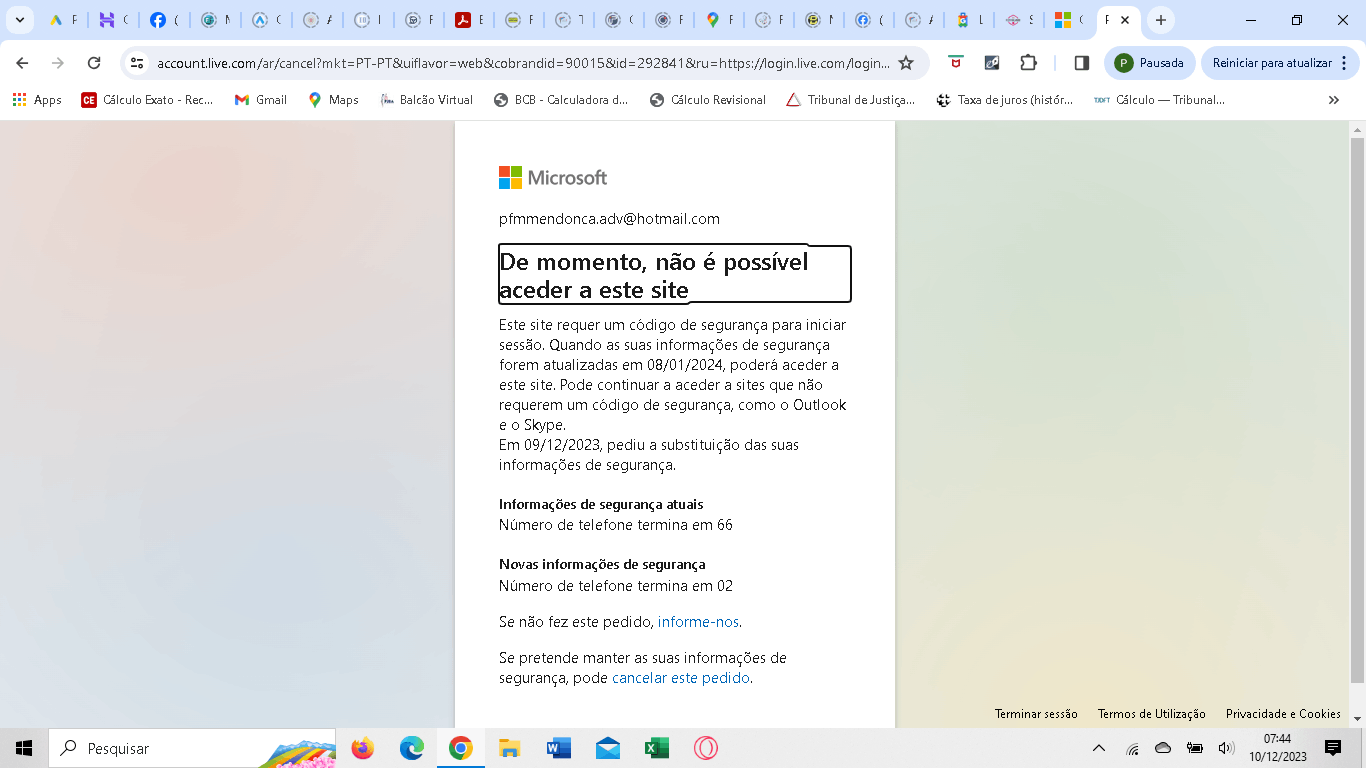1366x768 pixels.
Task: Open the Cálculo Exato bookmark
Action: pyautogui.click(x=147, y=100)
